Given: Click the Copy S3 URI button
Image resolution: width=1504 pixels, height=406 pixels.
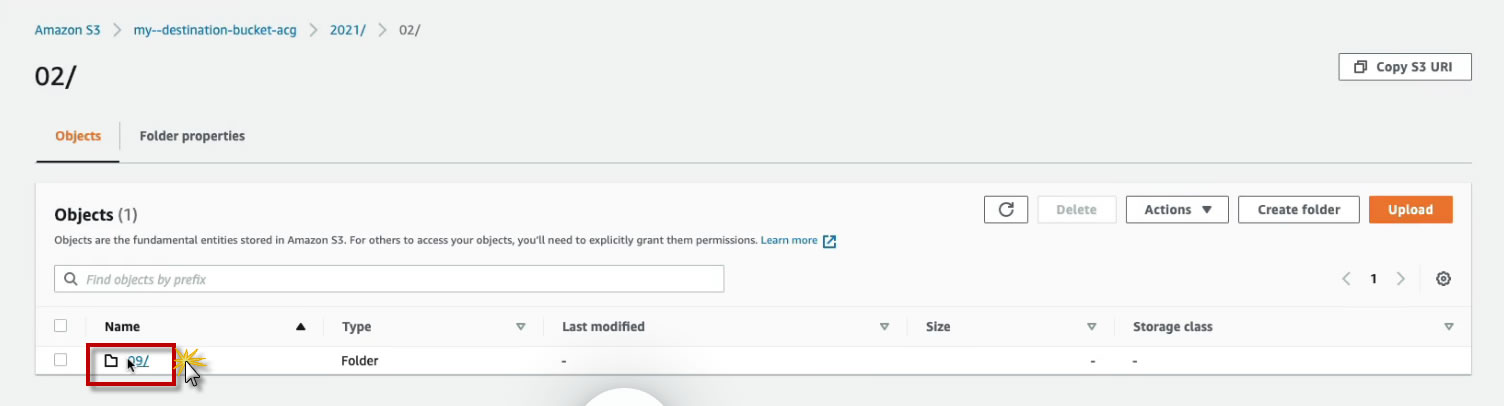Looking at the screenshot, I should pyautogui.click(x=1404, y=67).
